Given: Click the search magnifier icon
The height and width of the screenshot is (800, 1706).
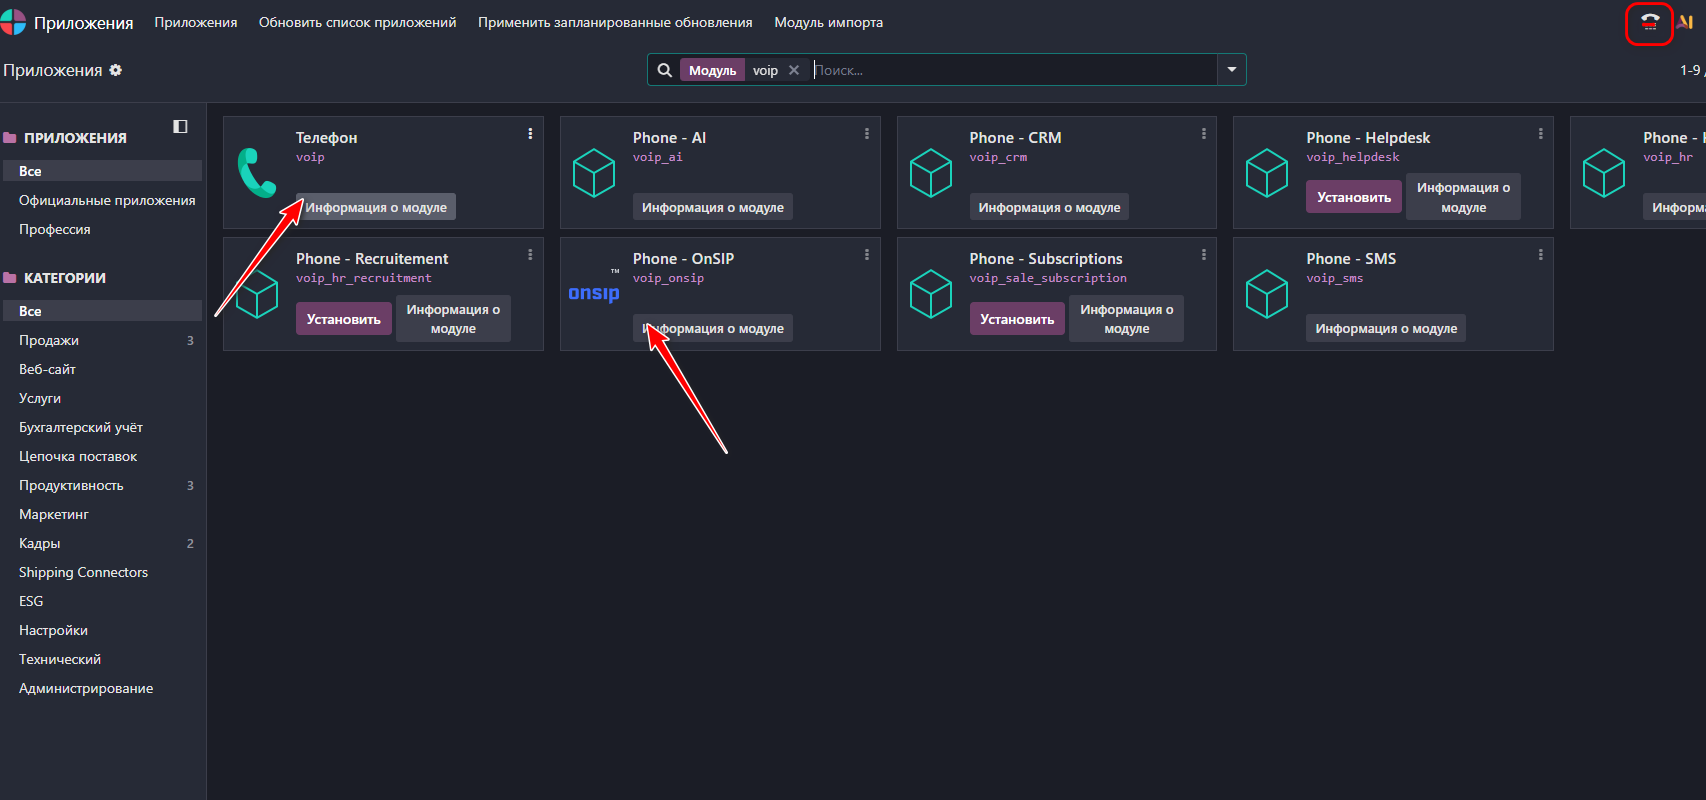Looking at the screenshot, I should pos(665,70).
